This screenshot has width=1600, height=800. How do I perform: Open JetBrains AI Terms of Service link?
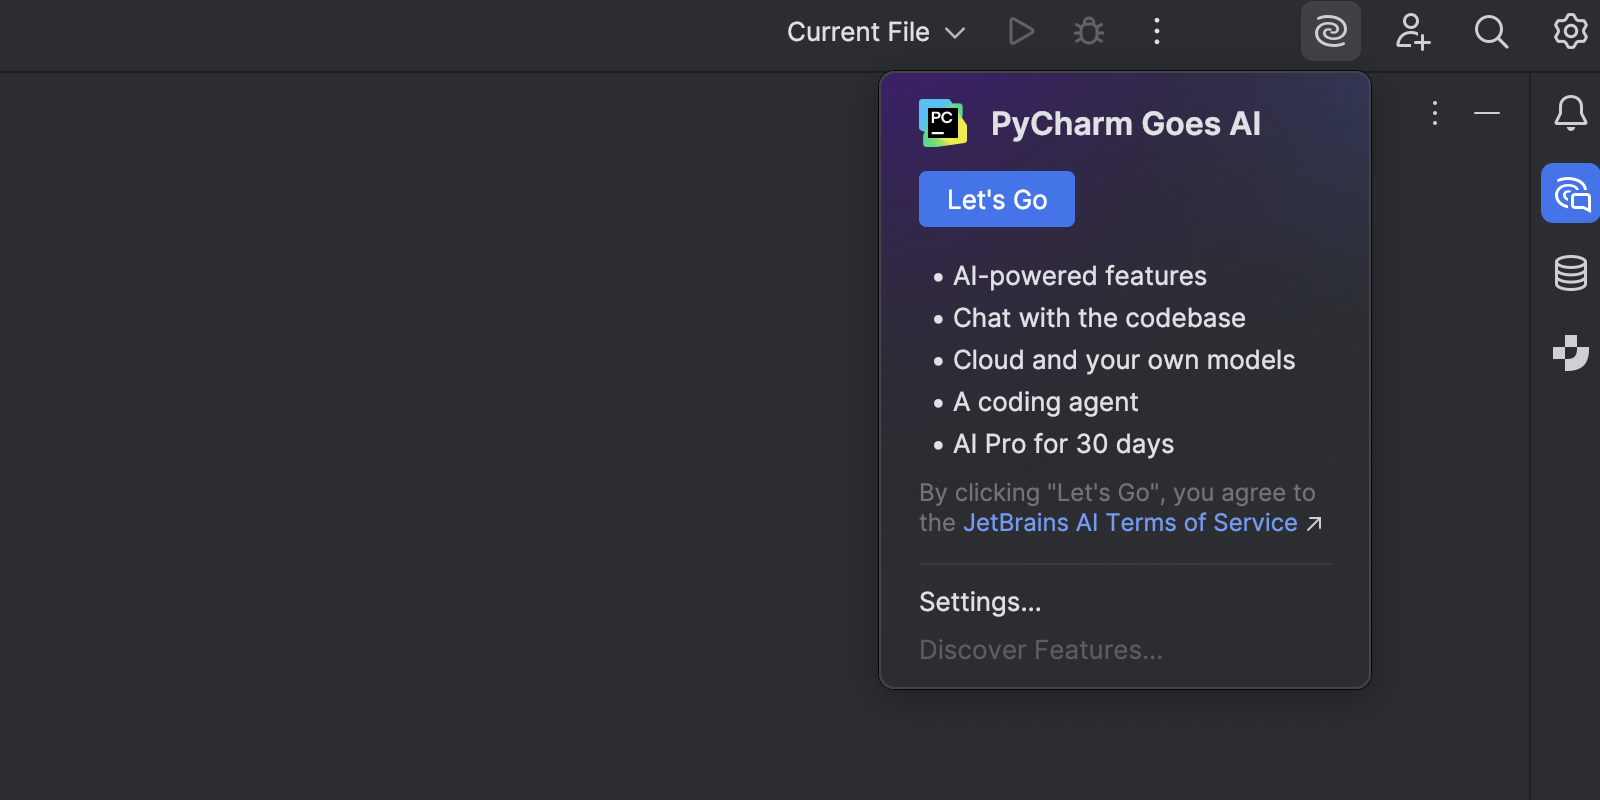pyautogui.click(x=1130, y=523)
